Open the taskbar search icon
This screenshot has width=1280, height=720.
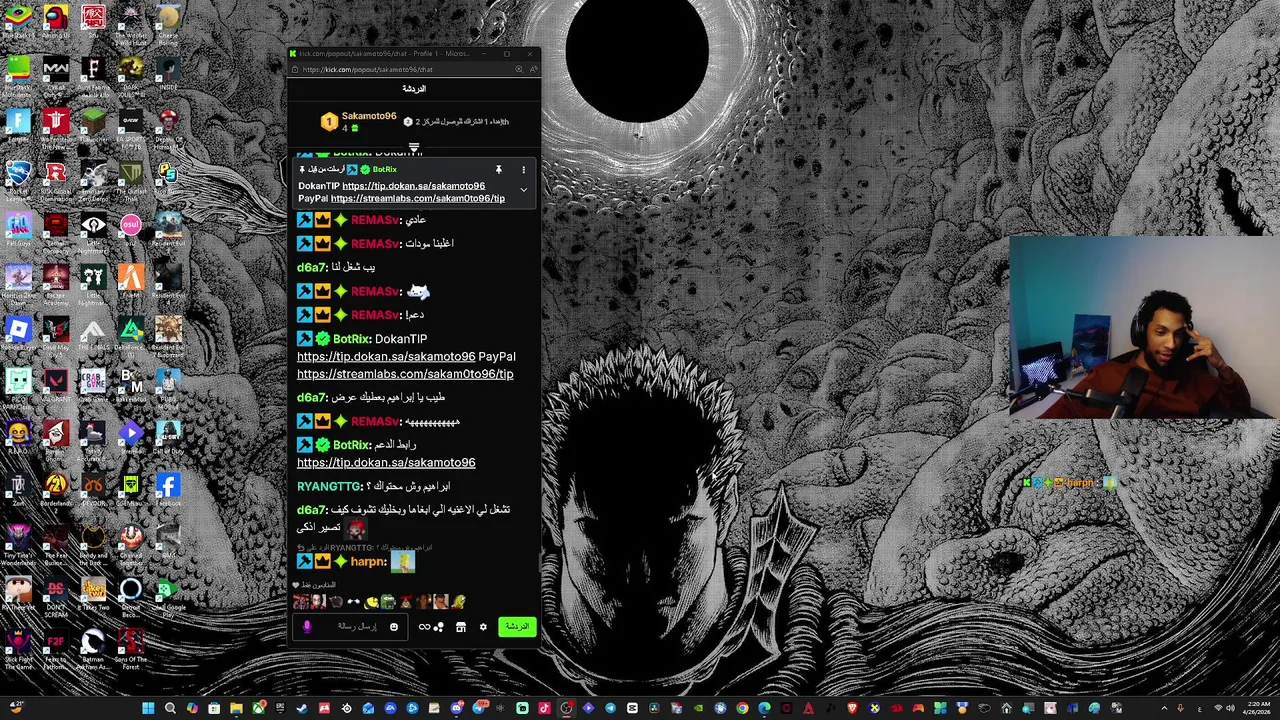click(x=170, y=709)
